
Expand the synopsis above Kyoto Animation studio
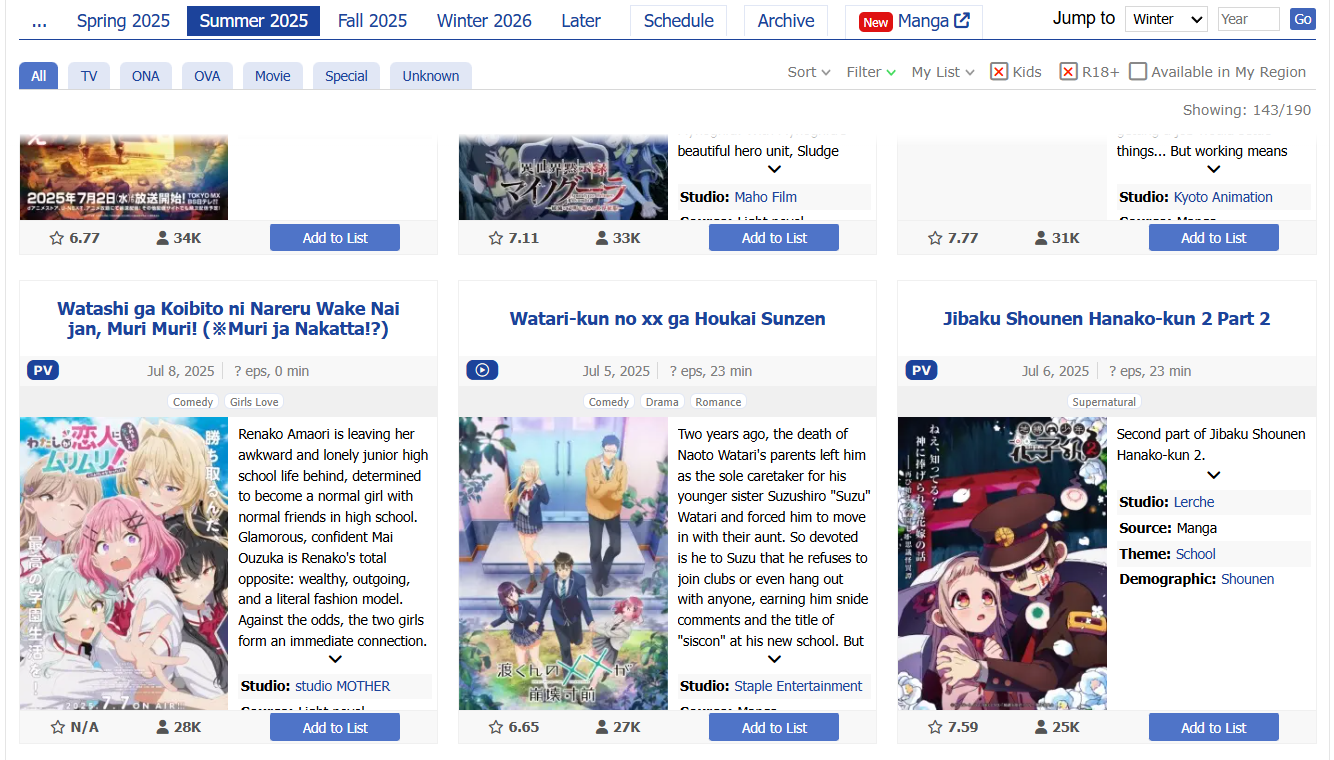(x=1213, y=169)
